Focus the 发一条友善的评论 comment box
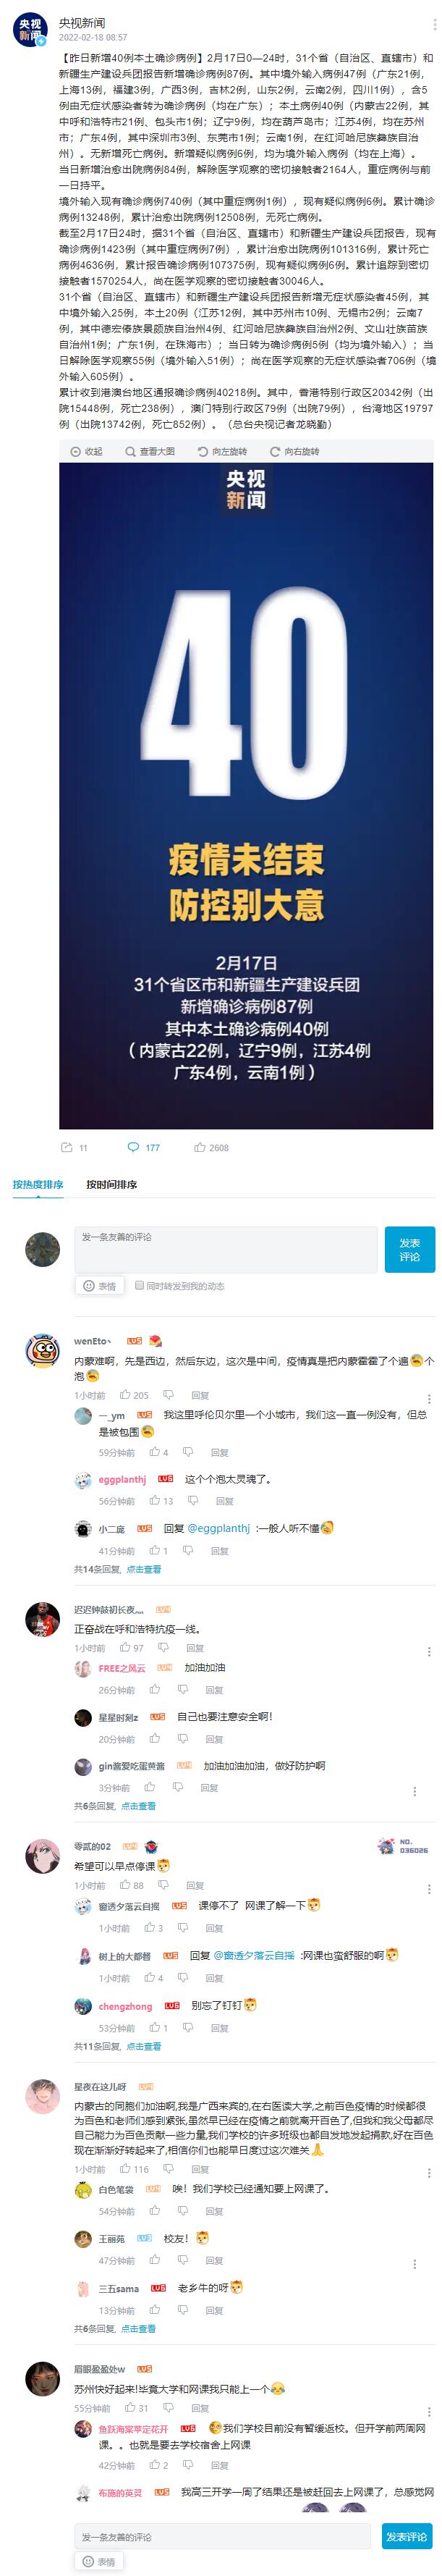442x2576 pixels. pyautogui.click(x=226, y=1248)
